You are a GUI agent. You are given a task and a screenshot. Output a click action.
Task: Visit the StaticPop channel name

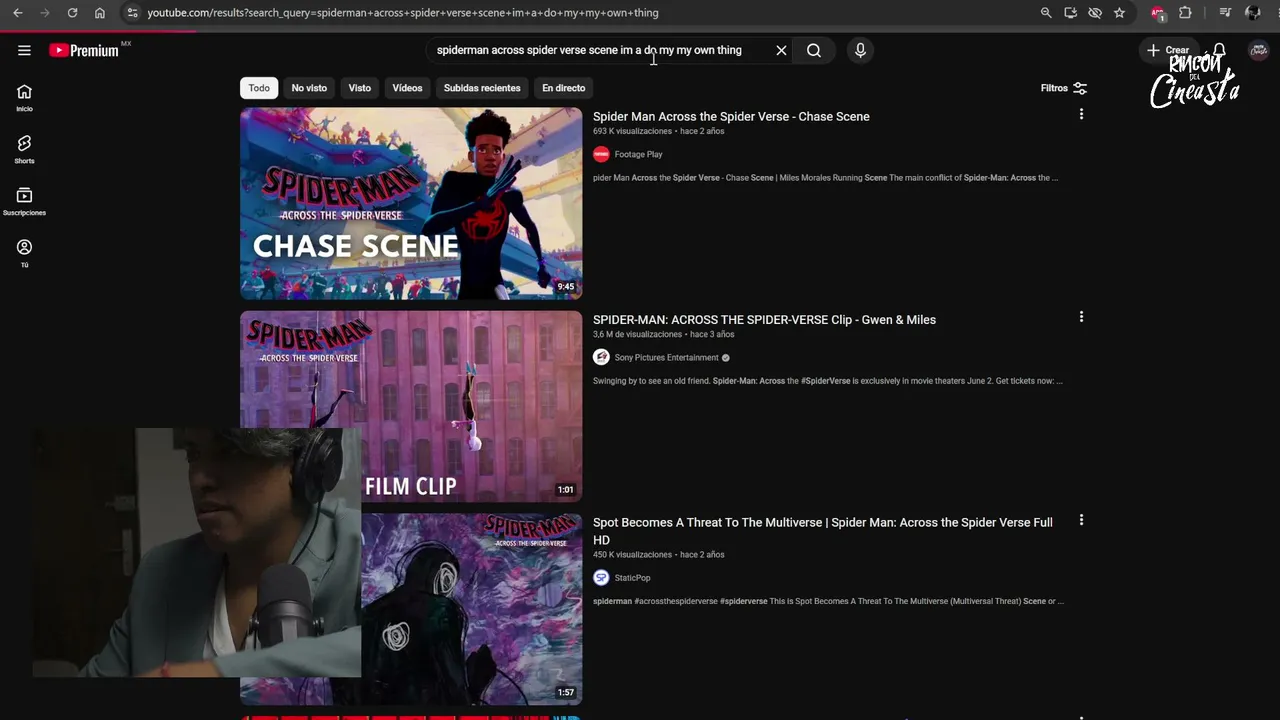(632, 578)
